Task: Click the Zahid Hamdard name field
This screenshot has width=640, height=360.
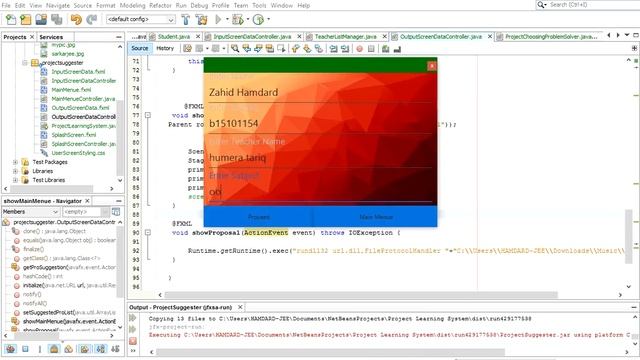Action: click(320, 92)
